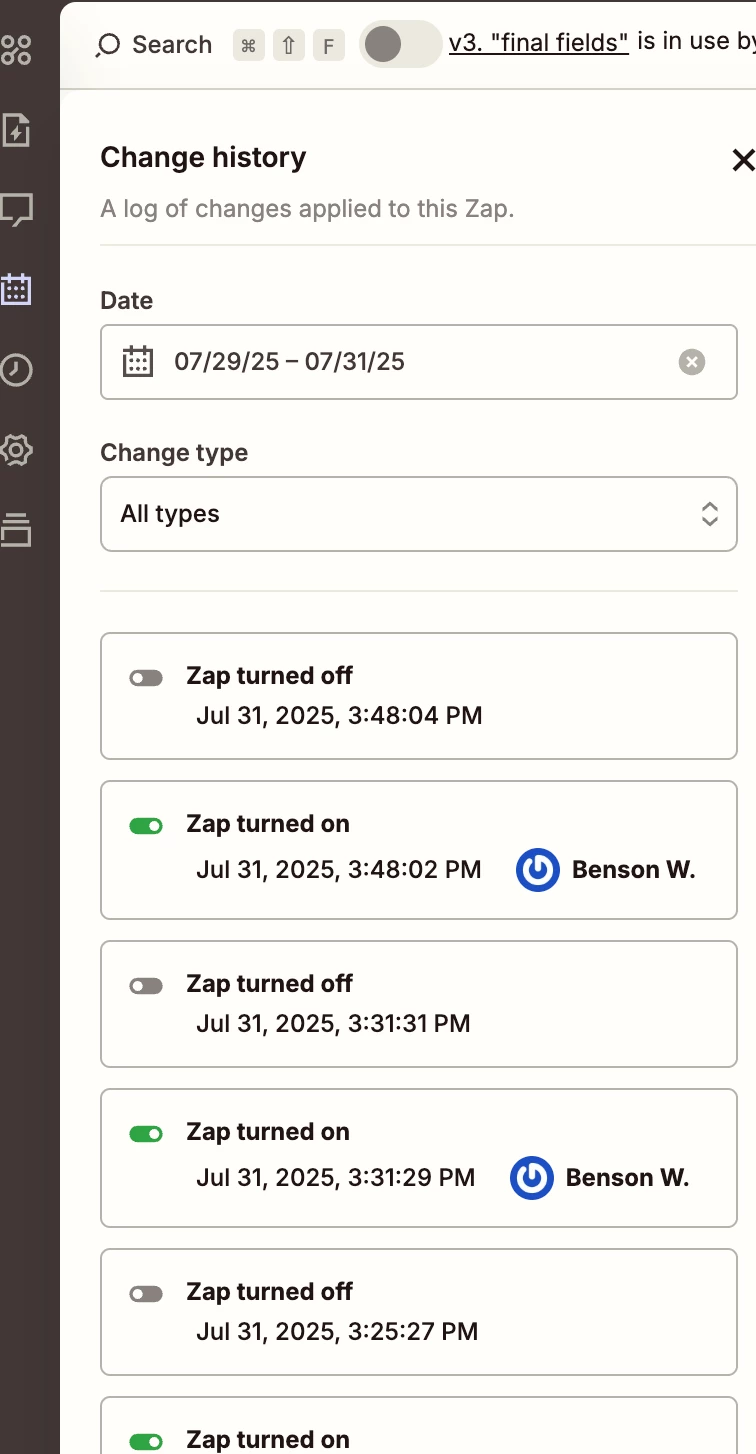Clear the date range filter
Image resolution: width=756 pixels, height=1454 pixels.
tap(692, 362)
